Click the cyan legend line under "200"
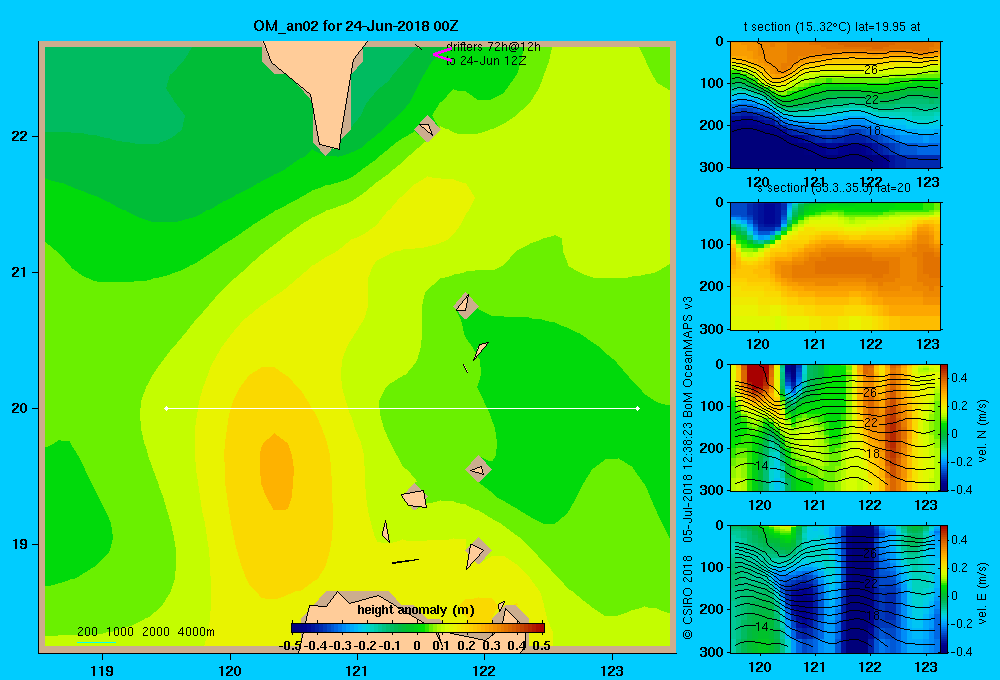 (96, 642)
